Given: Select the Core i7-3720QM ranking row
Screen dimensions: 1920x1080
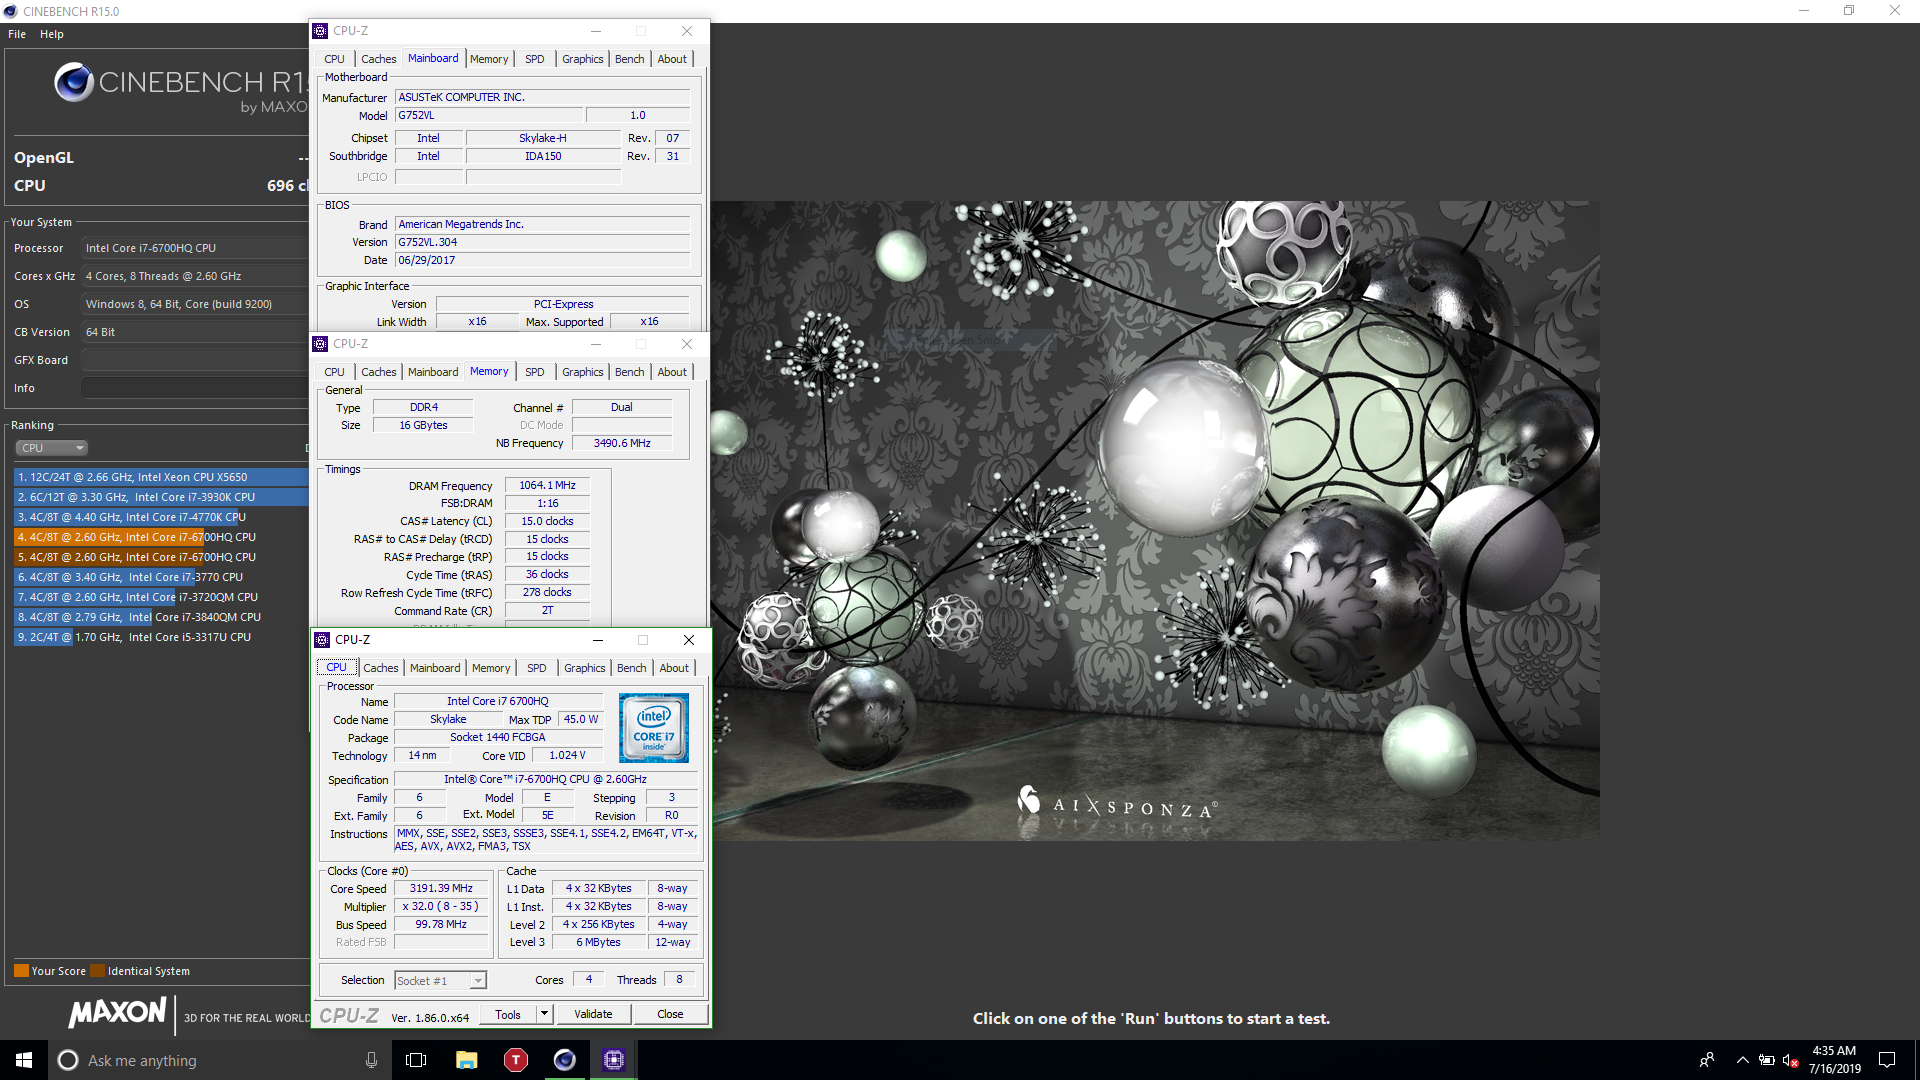Looking at the screenshot, I should pyautogui.click(x=161, y=597).
